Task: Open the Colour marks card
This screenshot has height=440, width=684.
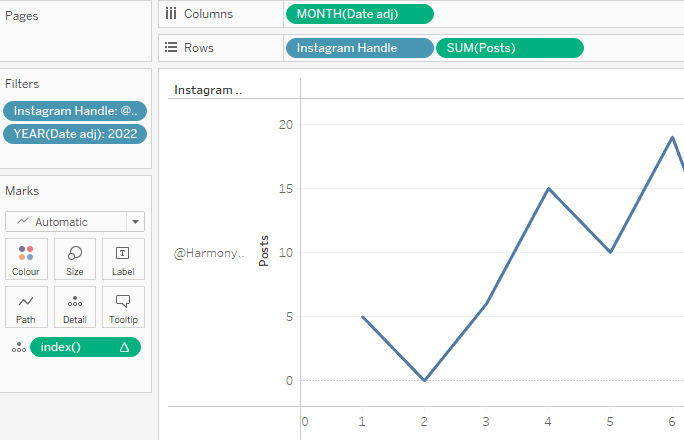Action: (26, 259)
